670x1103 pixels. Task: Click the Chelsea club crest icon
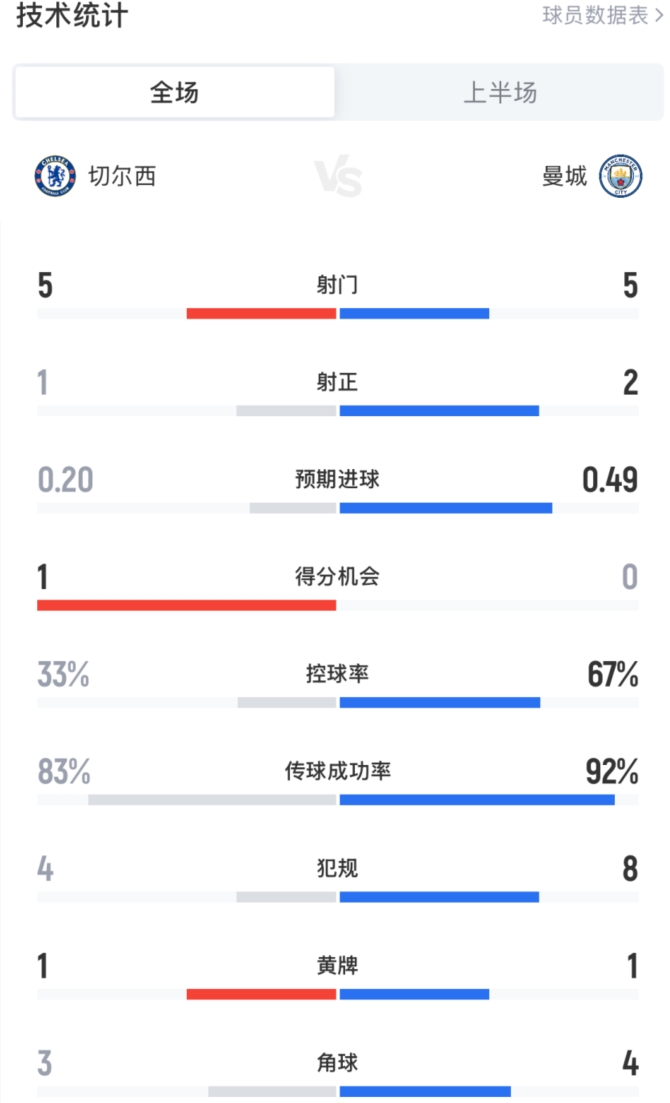[54, 177]
